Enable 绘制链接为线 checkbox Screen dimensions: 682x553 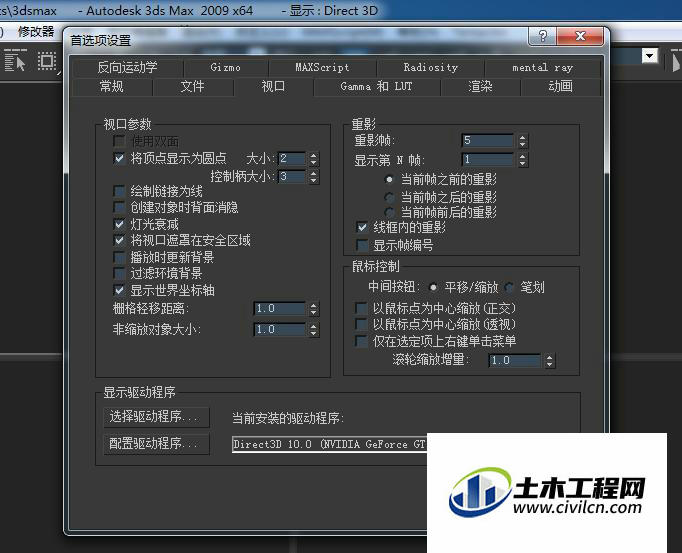(119, 191)
